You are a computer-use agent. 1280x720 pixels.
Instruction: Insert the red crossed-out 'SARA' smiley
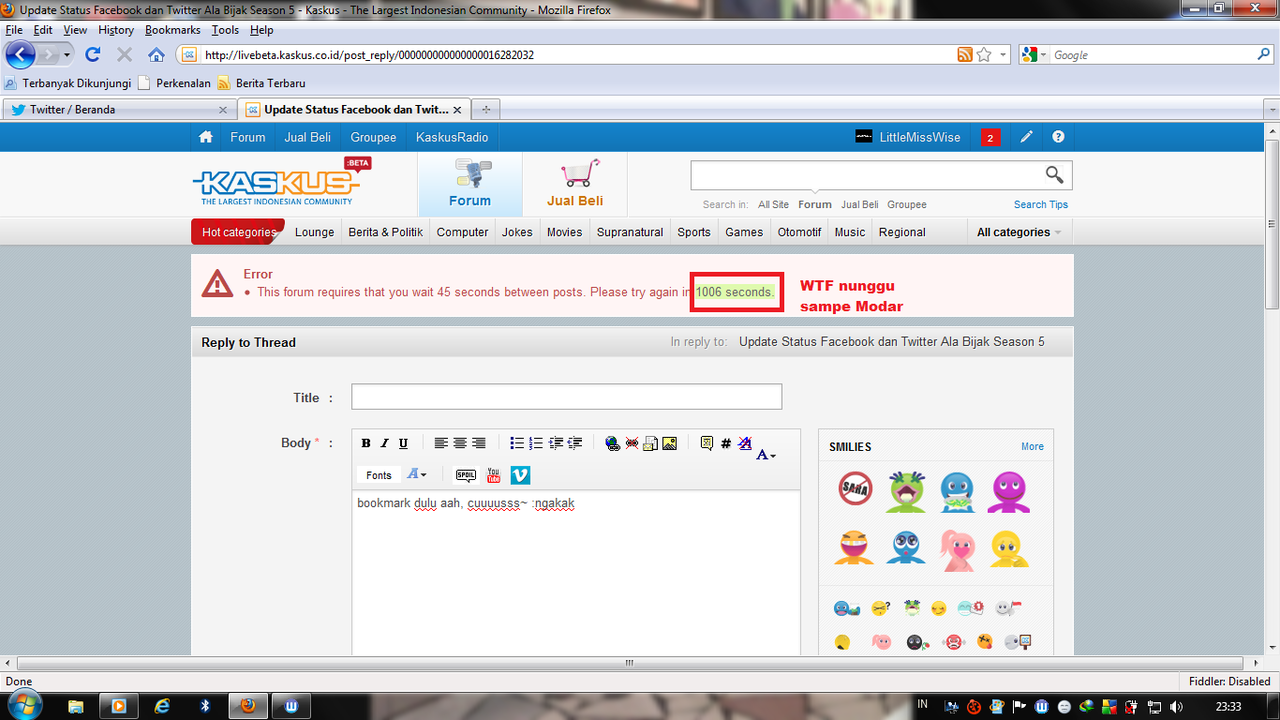point(855,489)
